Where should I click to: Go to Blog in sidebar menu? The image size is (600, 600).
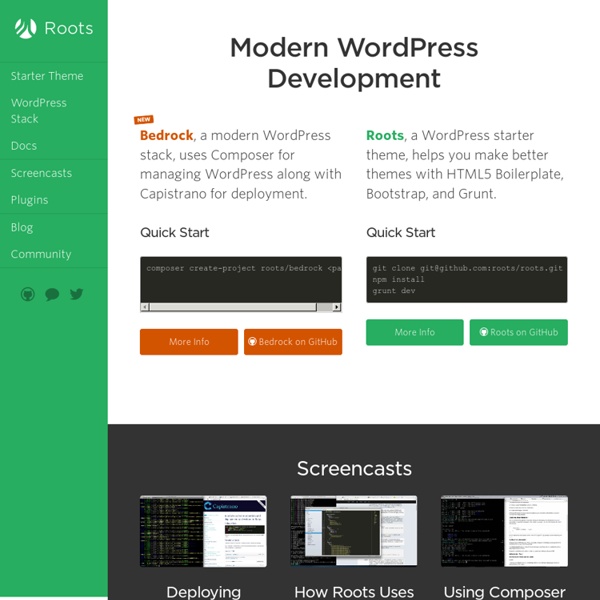click(22, 227)
